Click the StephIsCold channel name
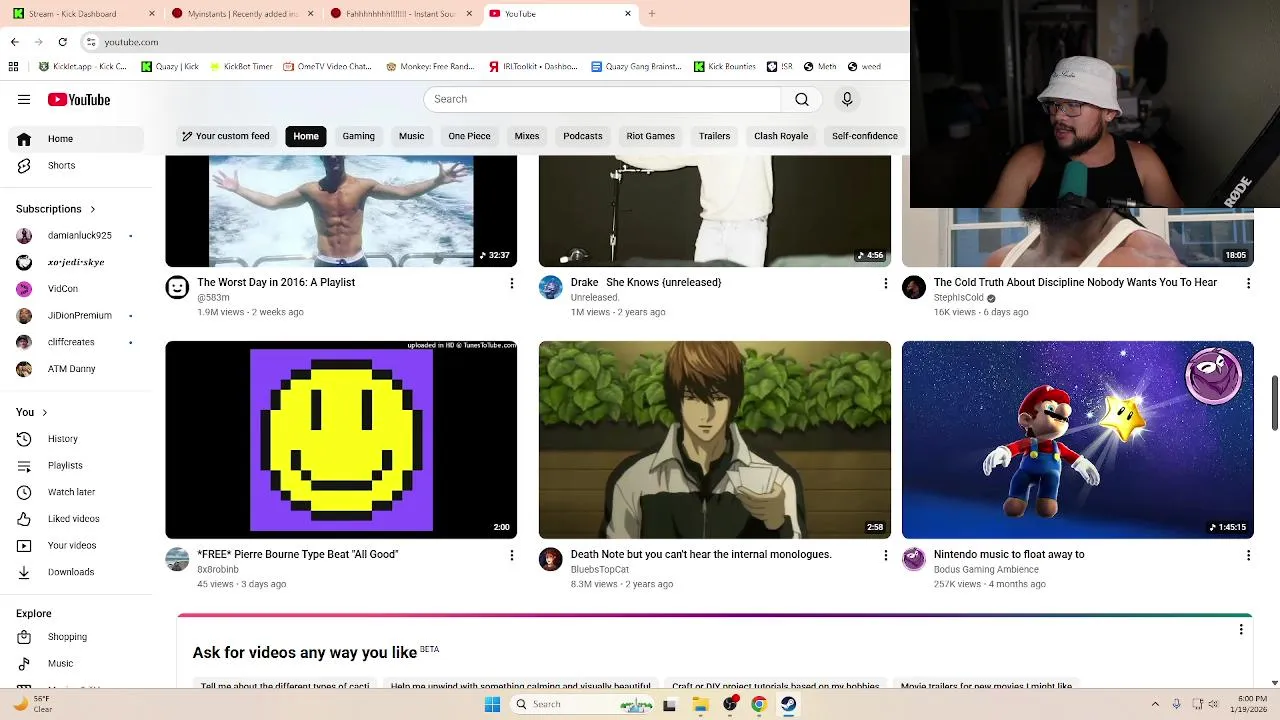The width and height of the screenshot is (1280, 720). pos(958,298)
